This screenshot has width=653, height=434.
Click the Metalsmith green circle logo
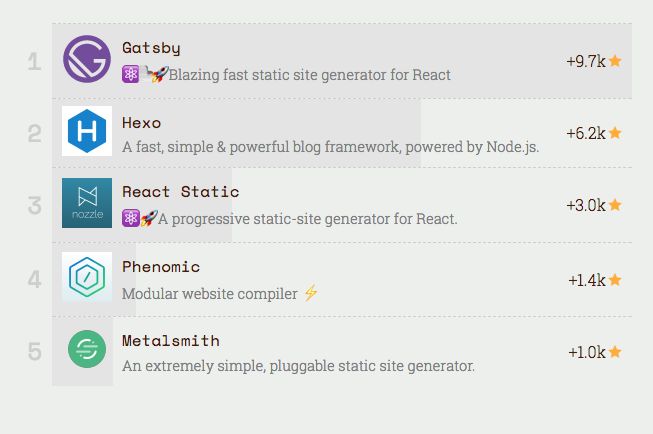[87, 350]
